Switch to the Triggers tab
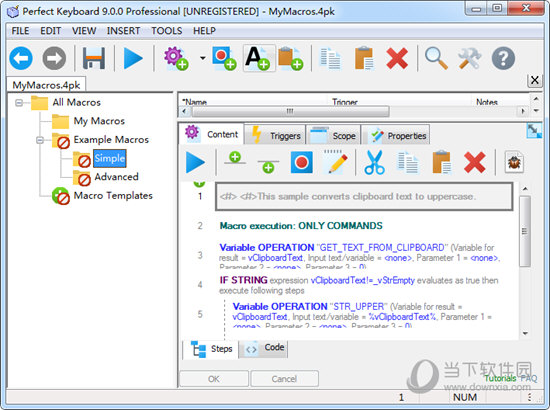550x410 pixels. [x=275, y=135]
